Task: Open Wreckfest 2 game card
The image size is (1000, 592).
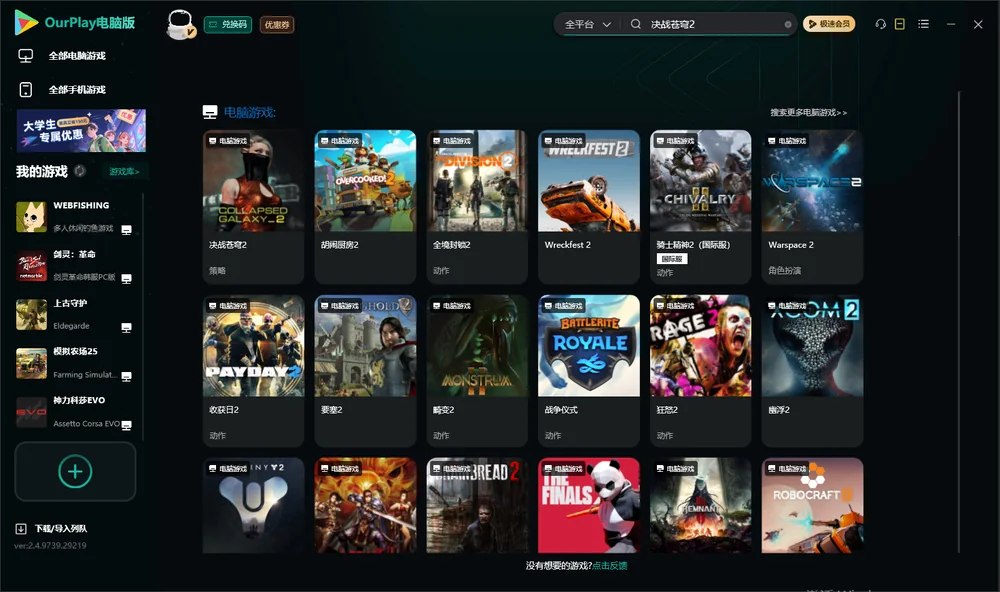Action: (x=589, y=207)
